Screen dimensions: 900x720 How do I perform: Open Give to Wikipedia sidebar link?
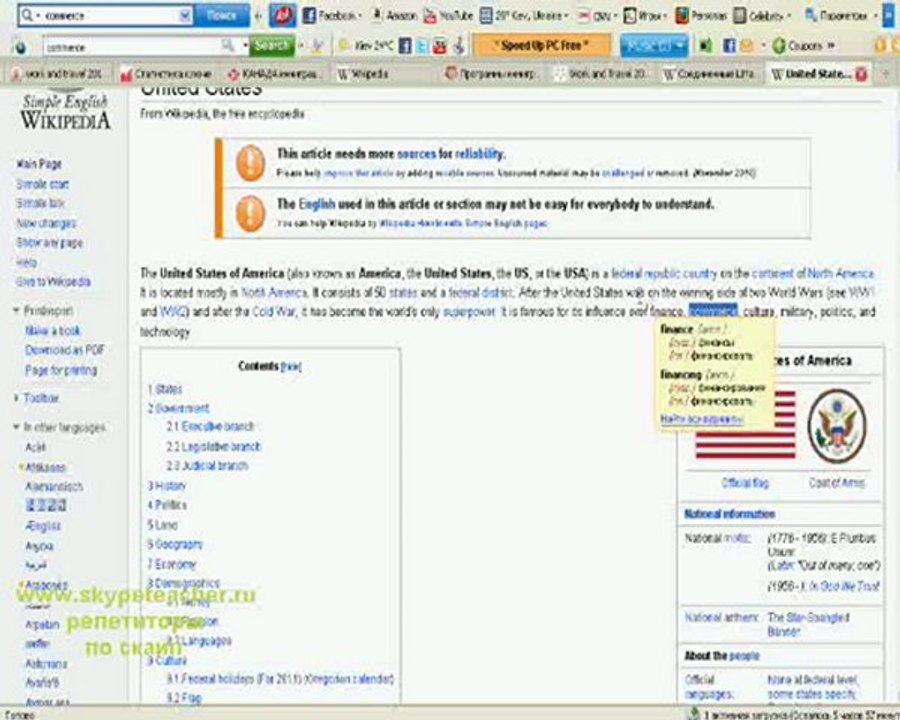point(53,282)
